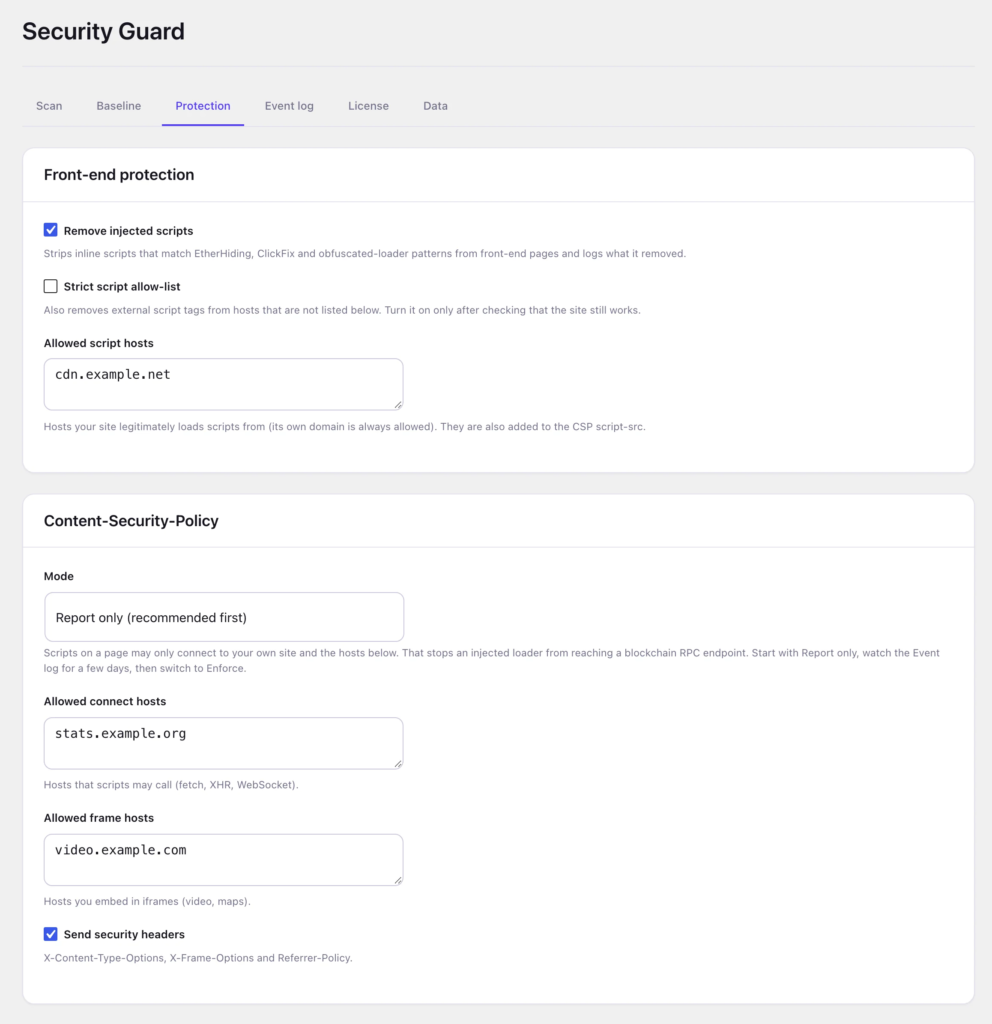Grab resize handle of Allowed frame hosts box
Image resolution: width=992 pixels, height=1024 pixels.
(398, 880)
